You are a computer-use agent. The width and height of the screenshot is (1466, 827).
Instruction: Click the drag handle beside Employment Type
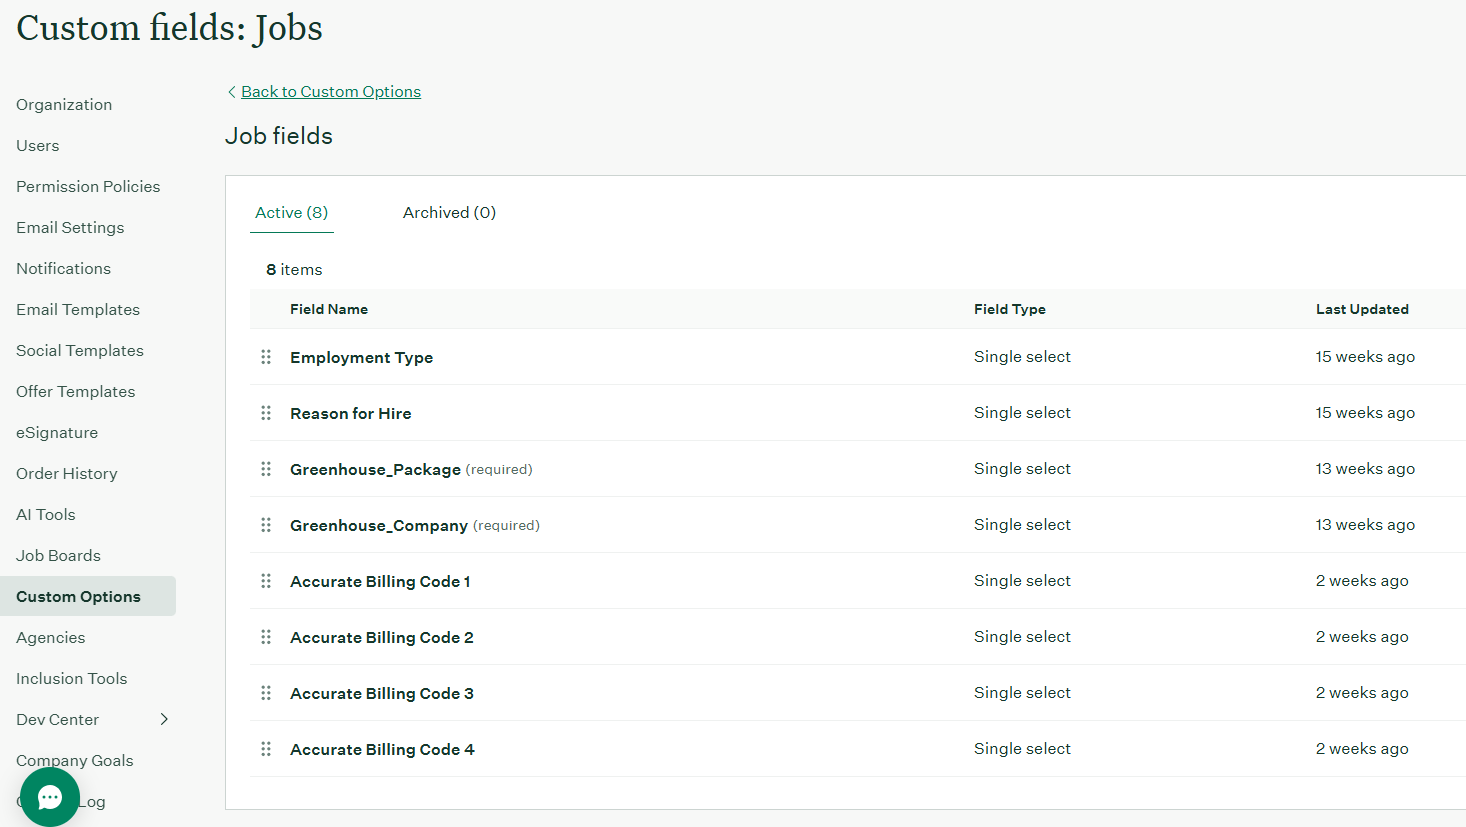266,357
